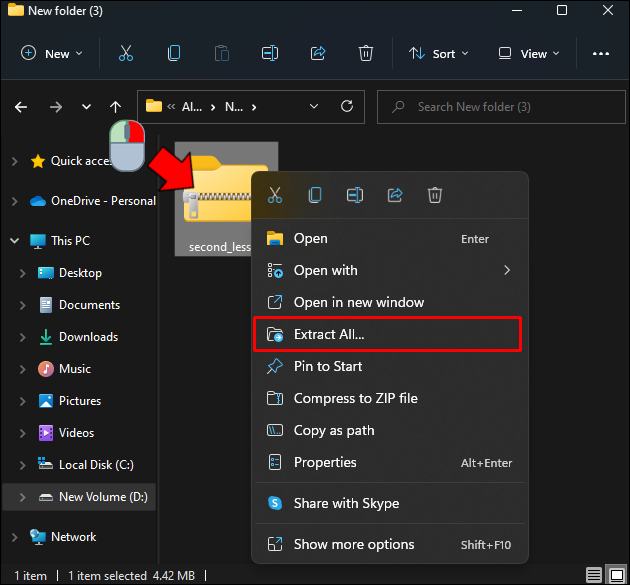Collapse the This PC tree node
Screen dimensions: 630x585
point(14,241)
